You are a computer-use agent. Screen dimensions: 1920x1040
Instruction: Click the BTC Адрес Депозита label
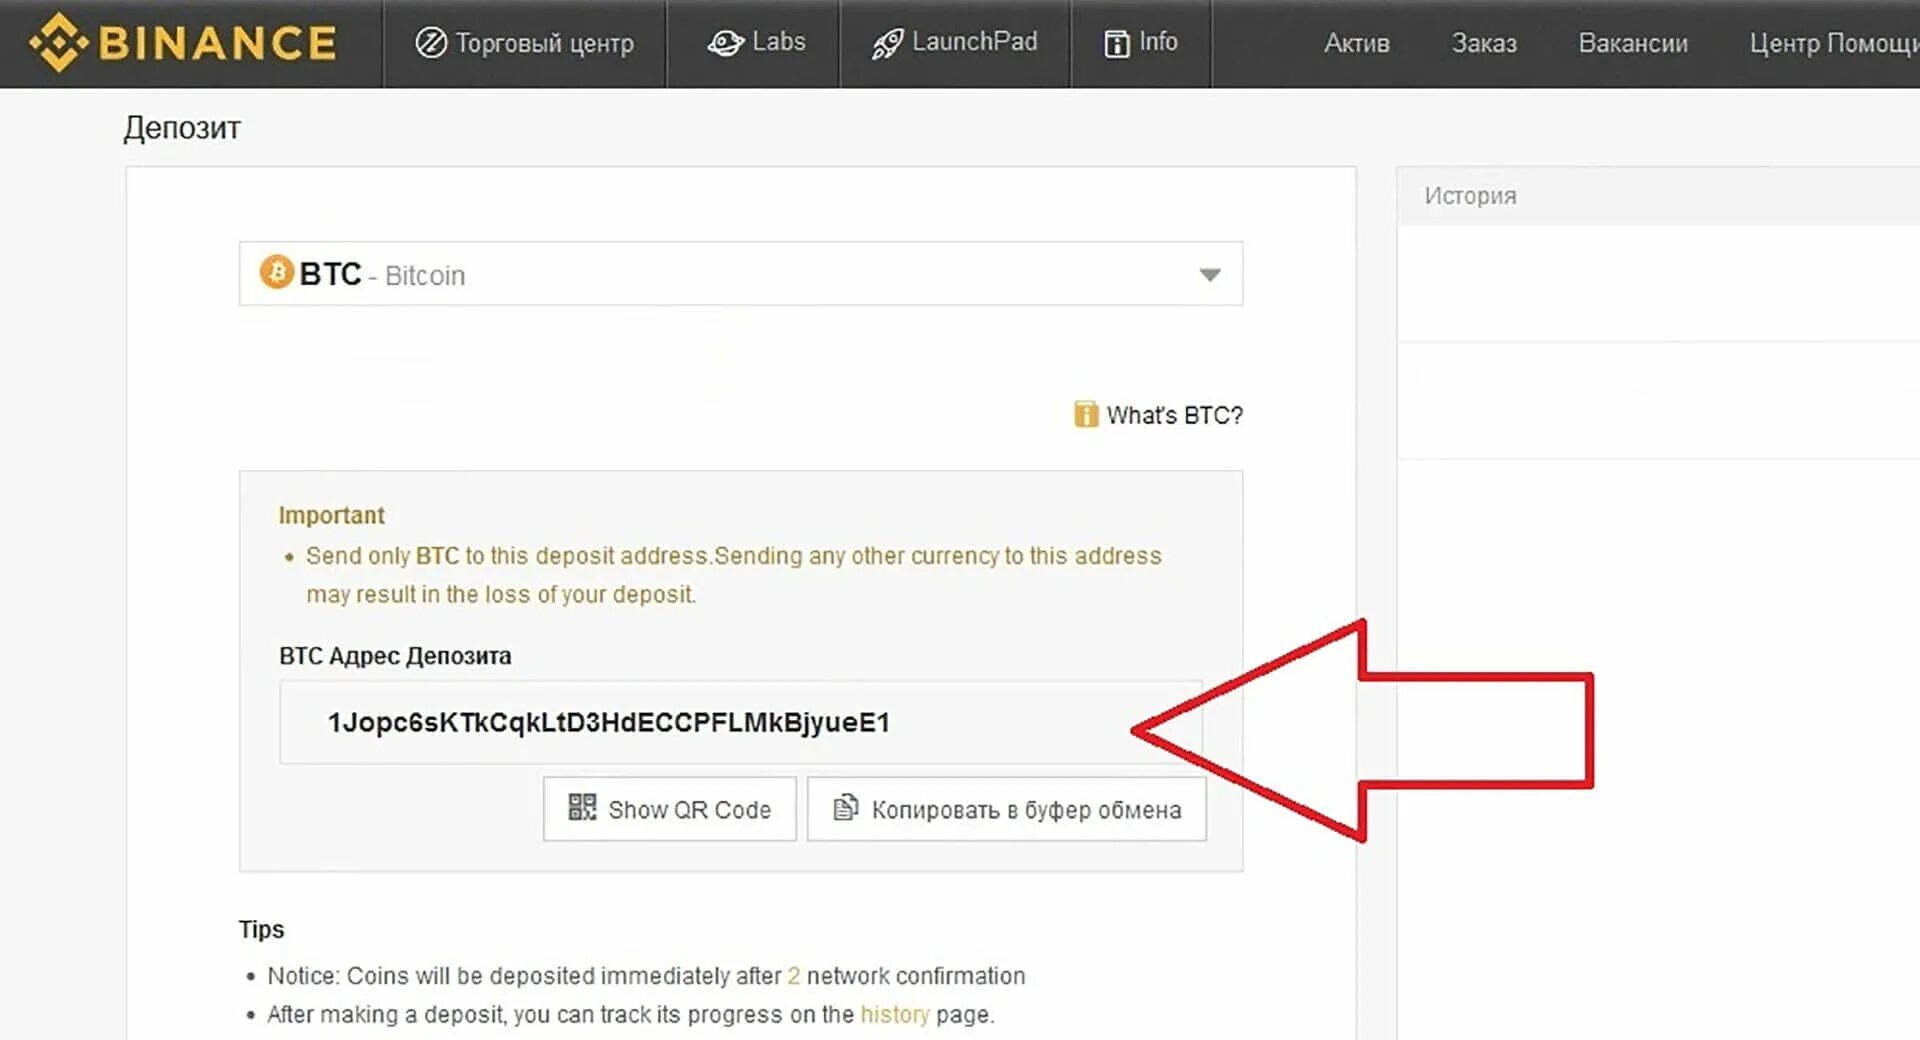395,656
